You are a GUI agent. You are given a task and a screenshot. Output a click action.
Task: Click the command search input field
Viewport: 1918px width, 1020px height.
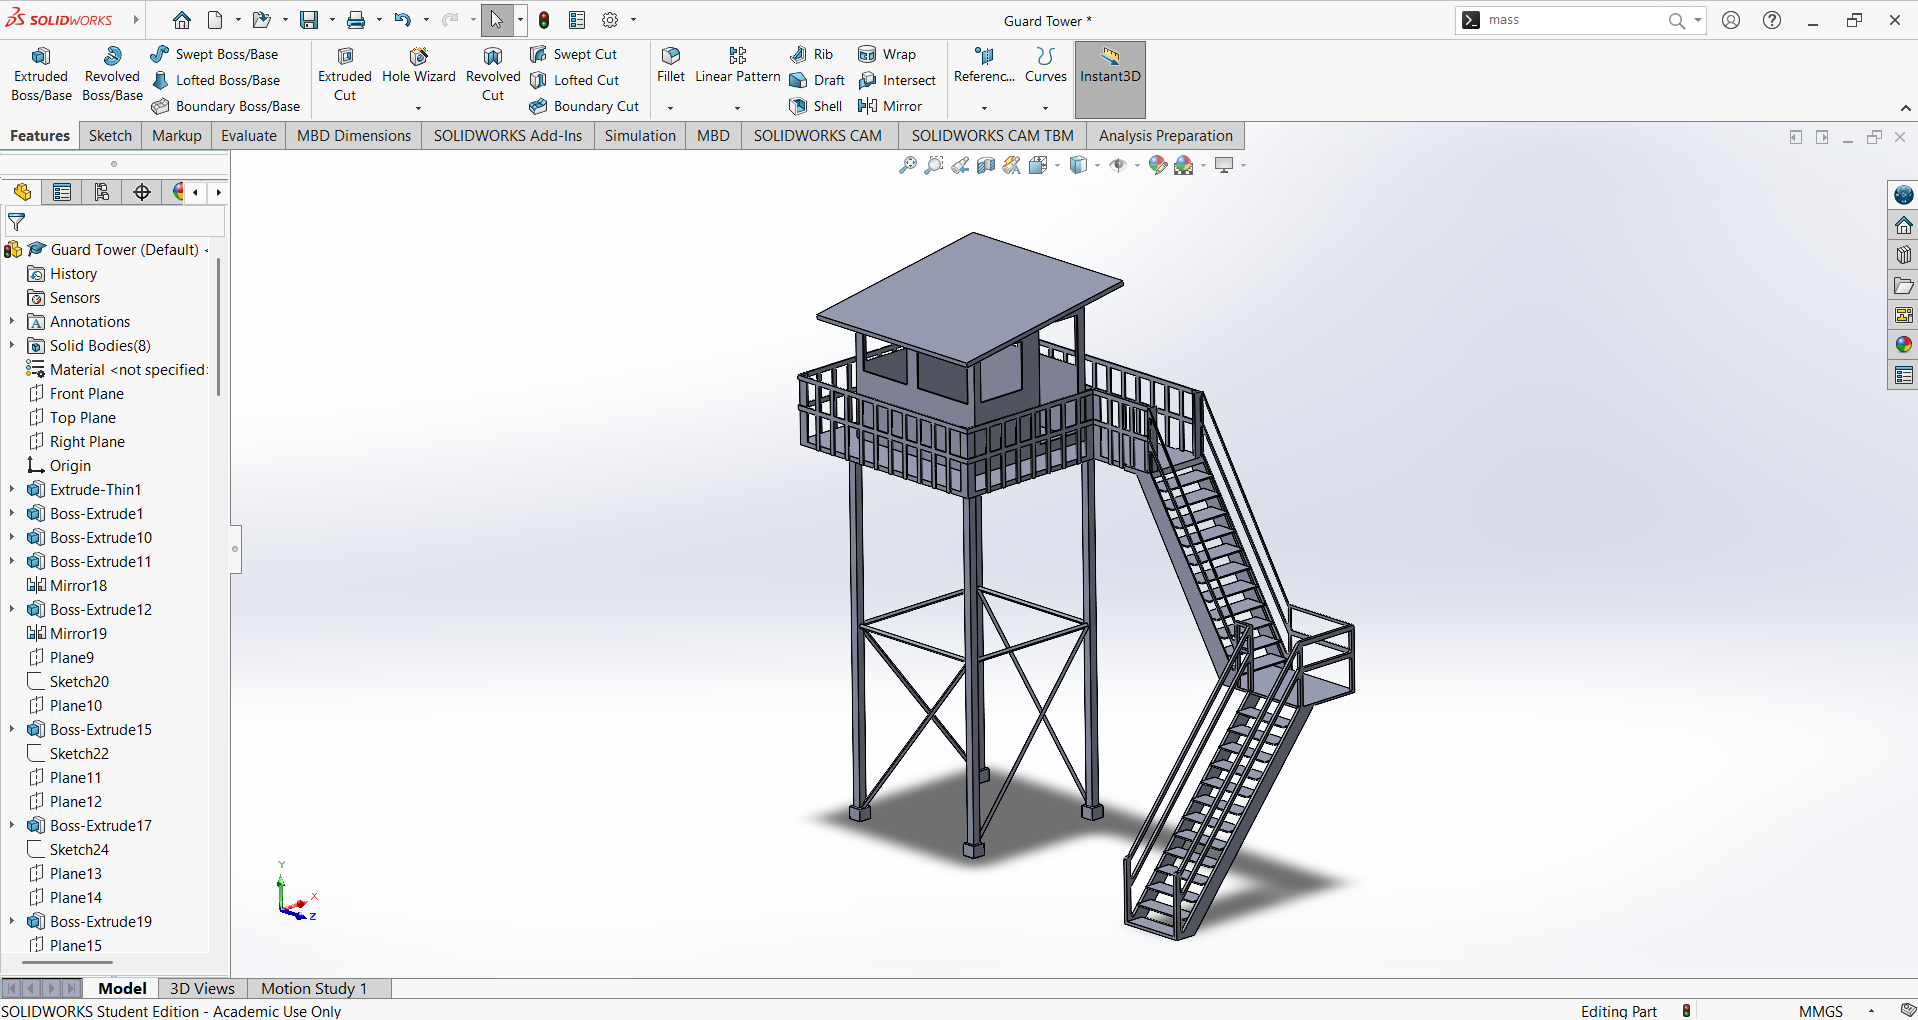(x=1570, y=20)
